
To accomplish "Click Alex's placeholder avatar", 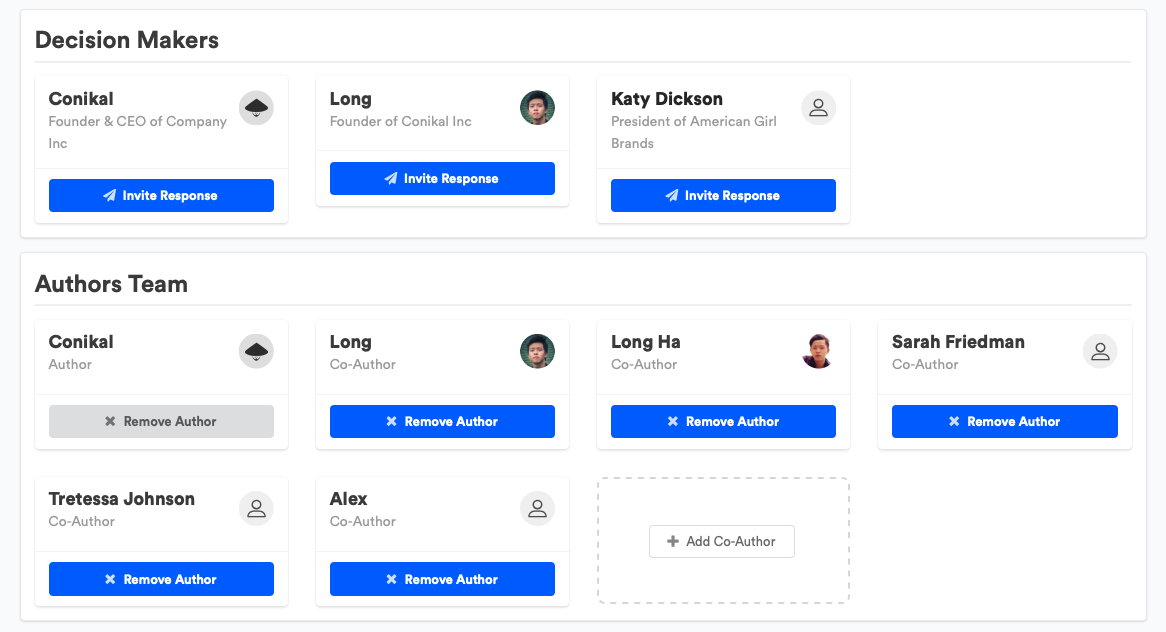I will pyautogui.click(x=537, y=509).
